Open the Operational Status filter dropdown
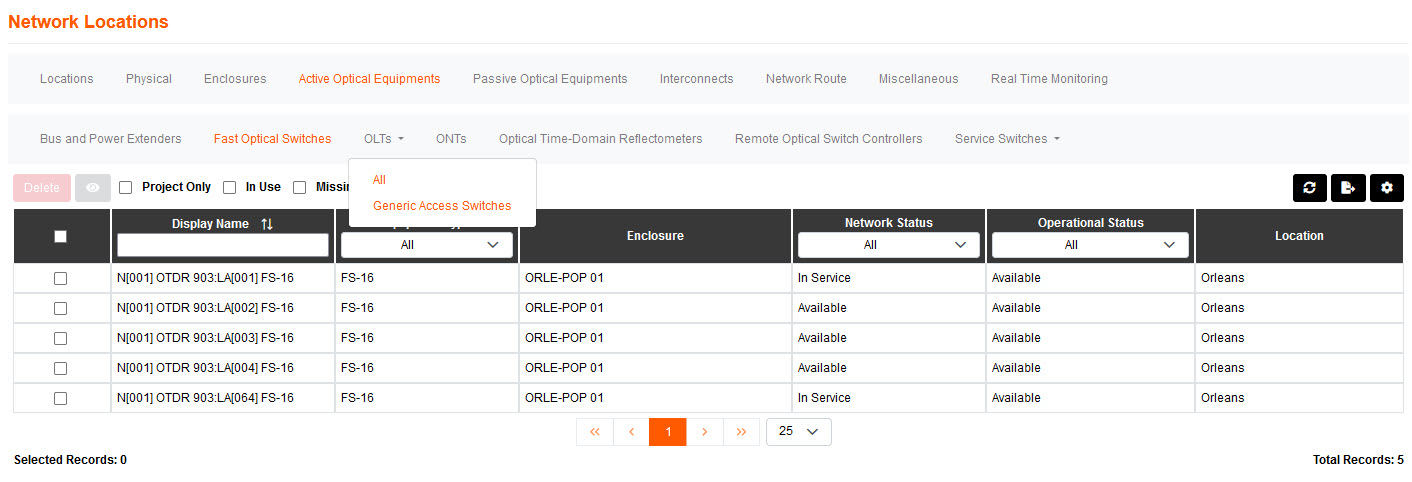The image size is (1412, 482). click(x=1090, y=245)
